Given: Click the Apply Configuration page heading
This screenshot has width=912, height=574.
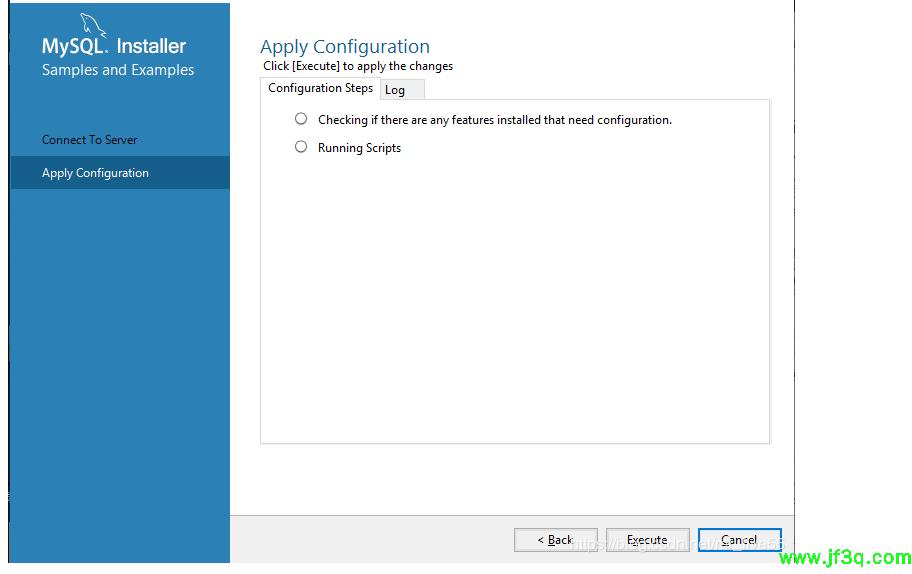Looking at the screenshot, I should pos(345,47).
